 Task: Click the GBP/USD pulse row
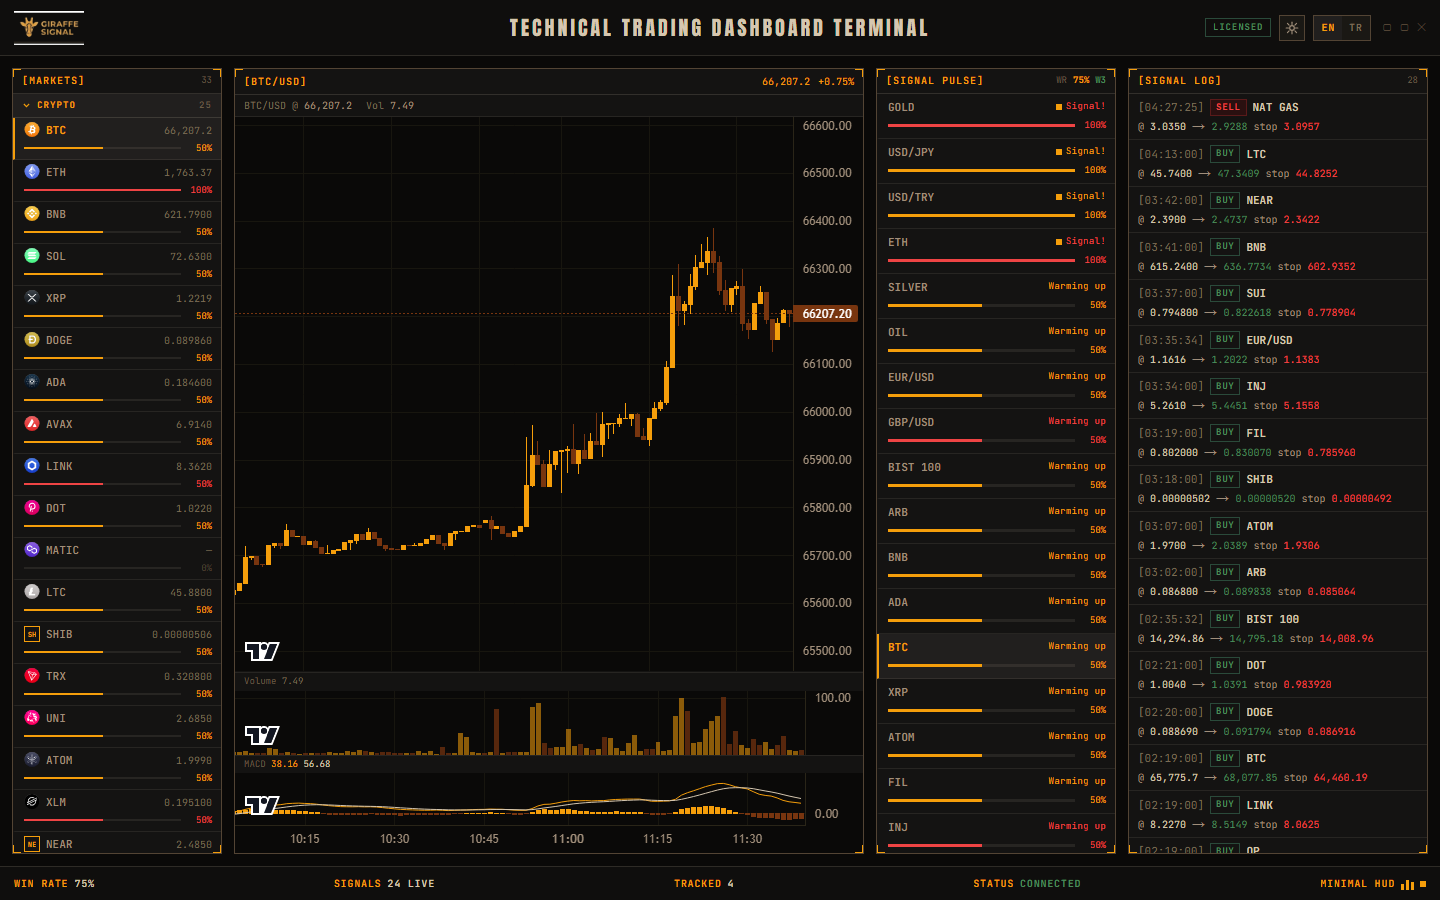point(997,431)
